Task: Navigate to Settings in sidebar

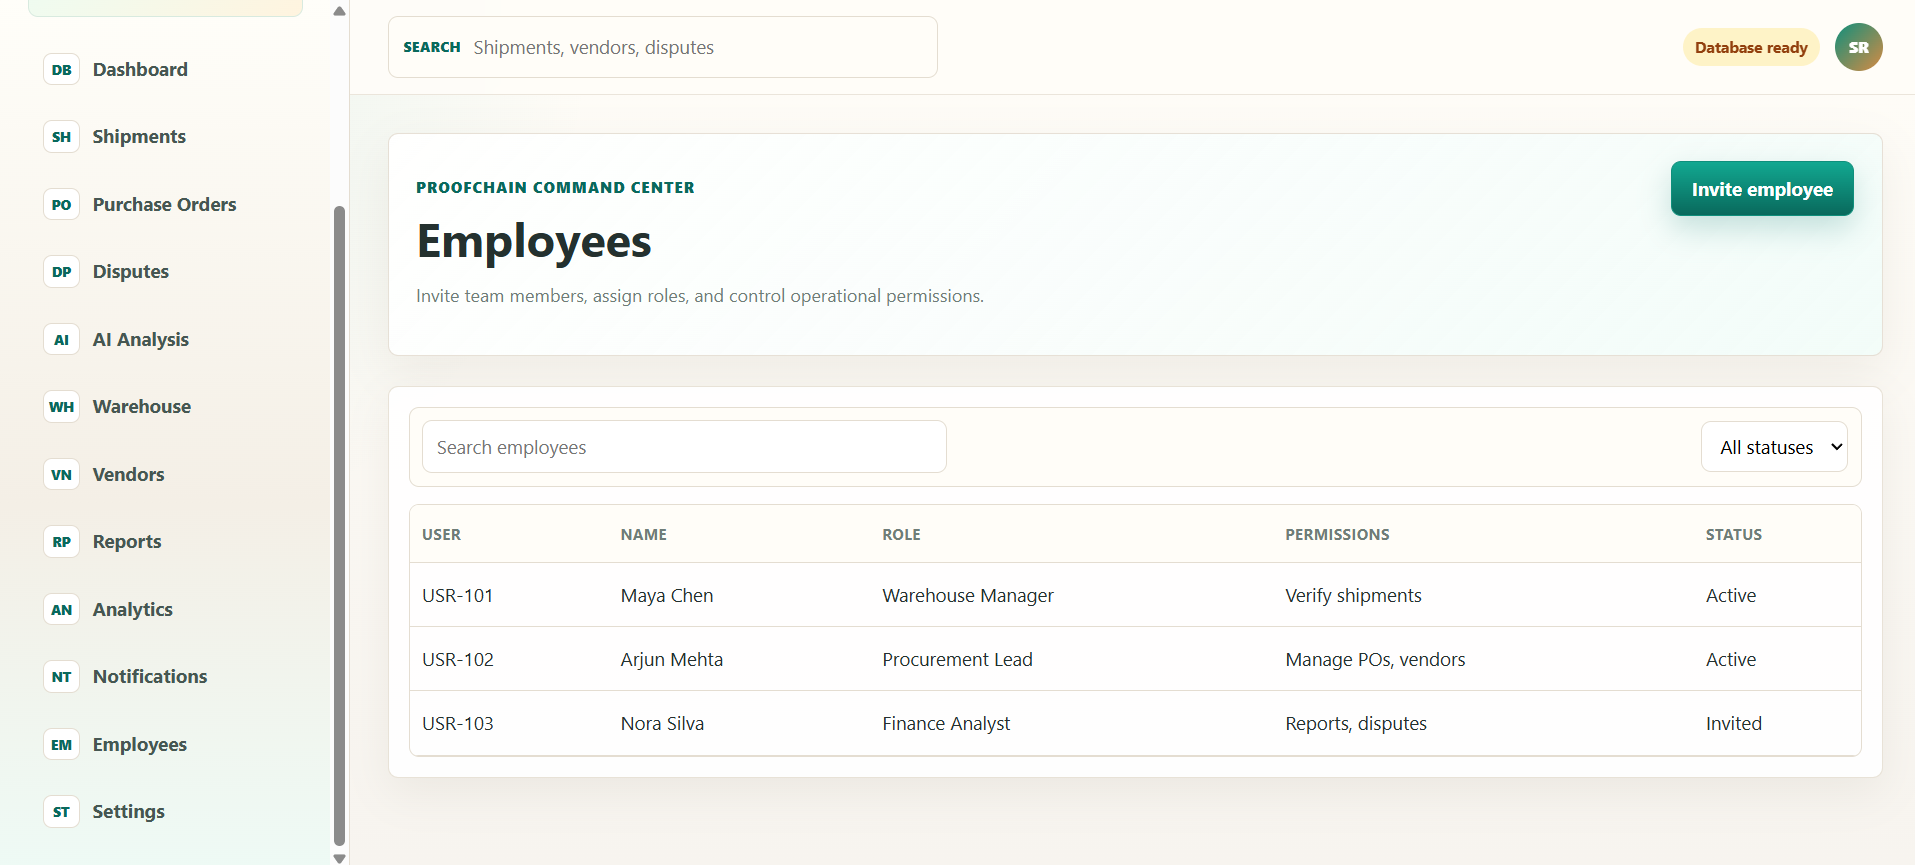Action: pyautogui.click(x=128, y=812)
